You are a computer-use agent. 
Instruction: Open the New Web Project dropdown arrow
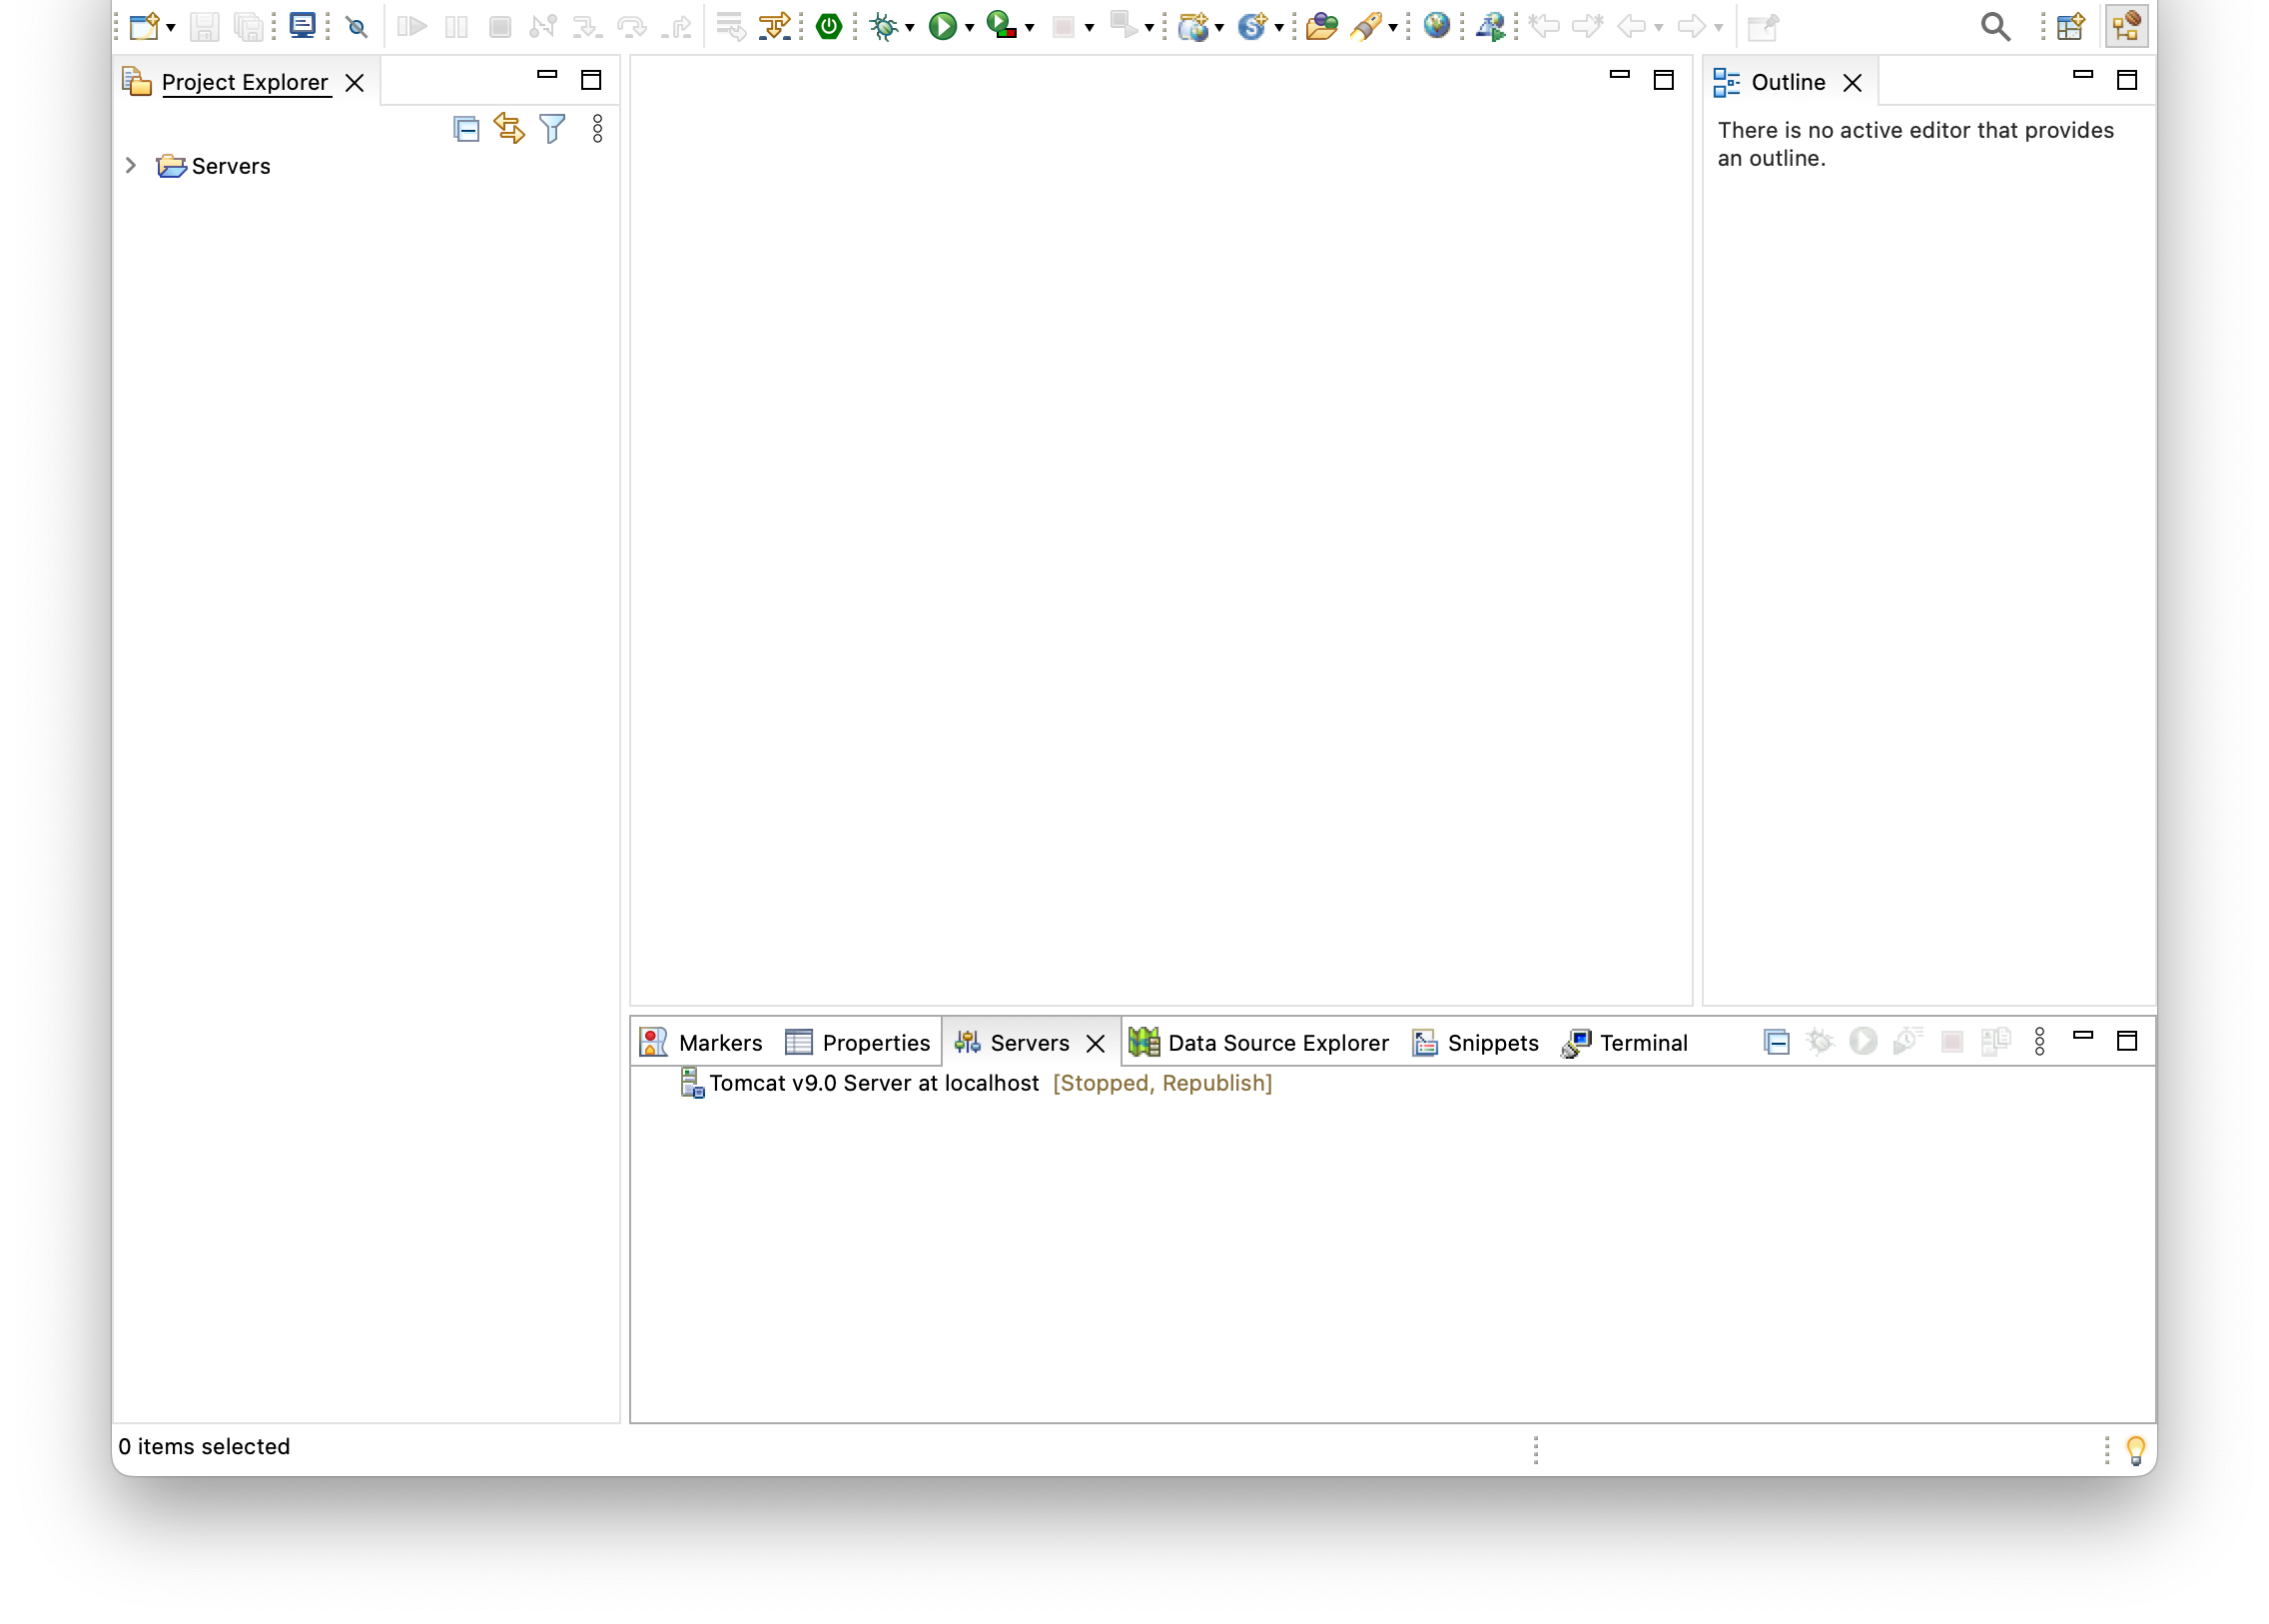point(1219,28)
